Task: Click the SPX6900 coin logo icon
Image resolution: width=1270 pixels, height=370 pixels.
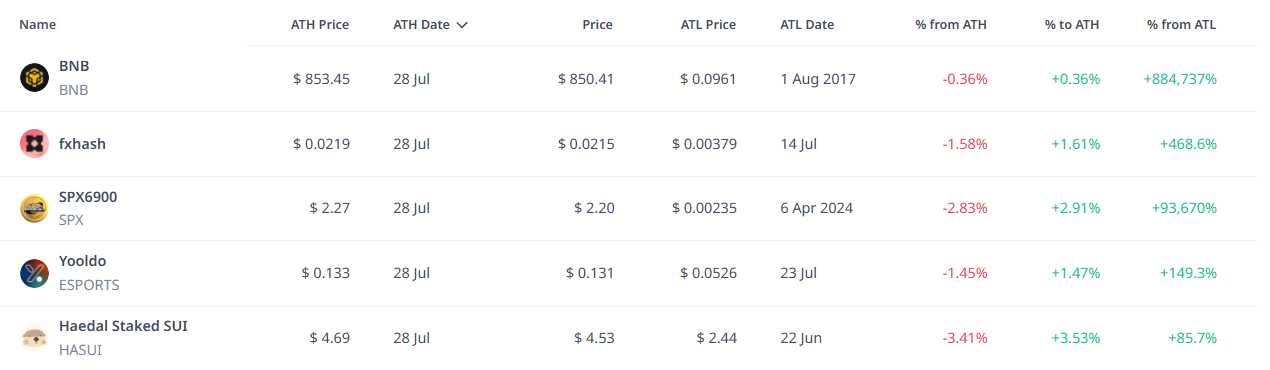Action: (34, 208)
